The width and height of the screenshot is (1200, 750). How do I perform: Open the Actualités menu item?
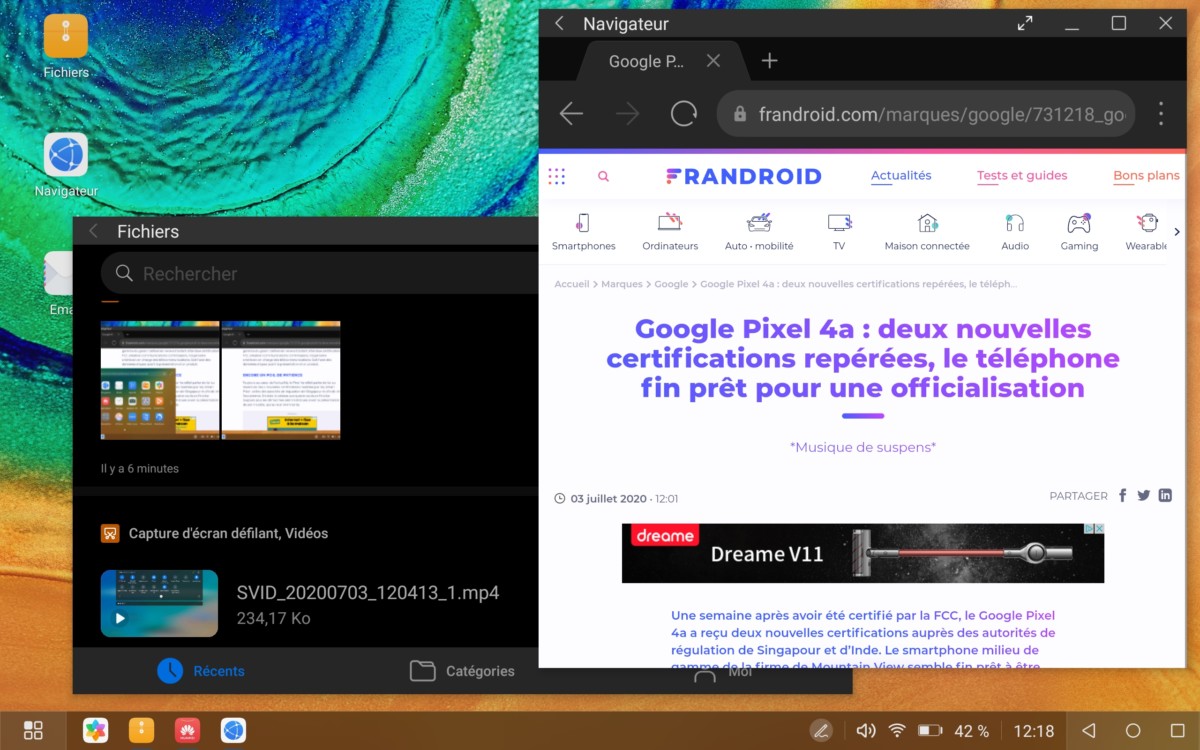[901, 176]
